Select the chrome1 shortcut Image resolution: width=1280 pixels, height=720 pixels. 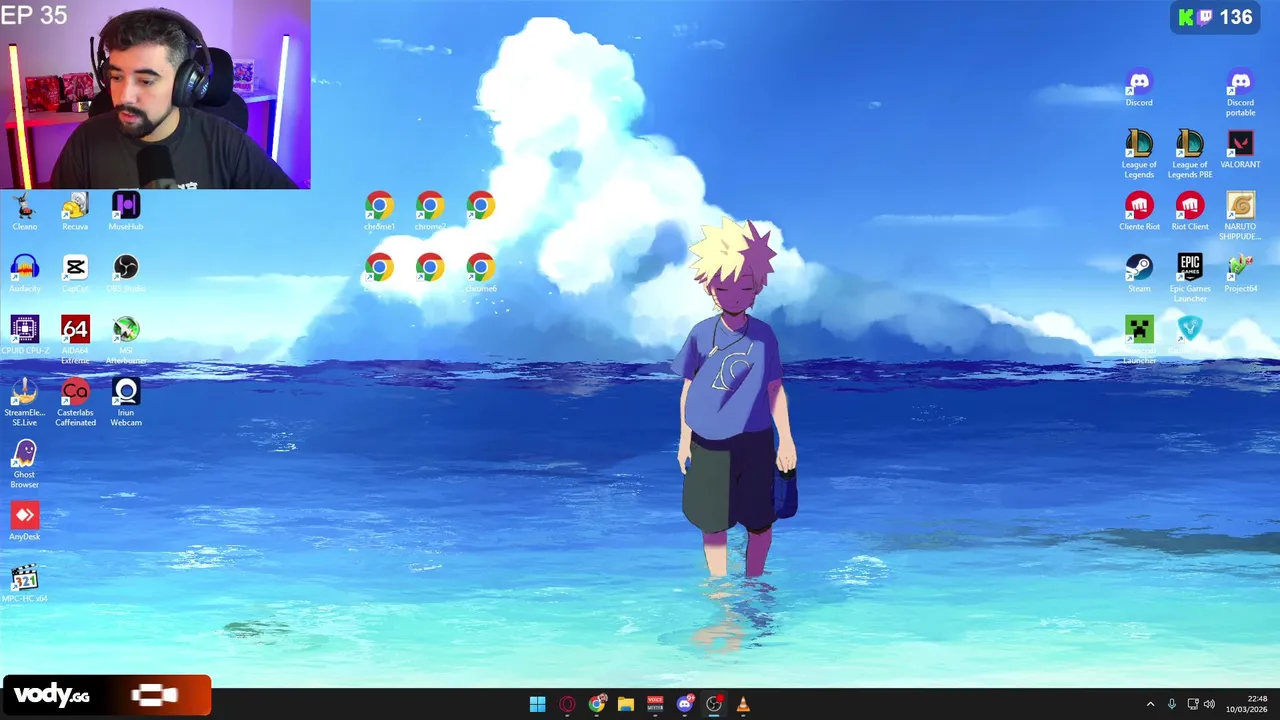point(379,211)
